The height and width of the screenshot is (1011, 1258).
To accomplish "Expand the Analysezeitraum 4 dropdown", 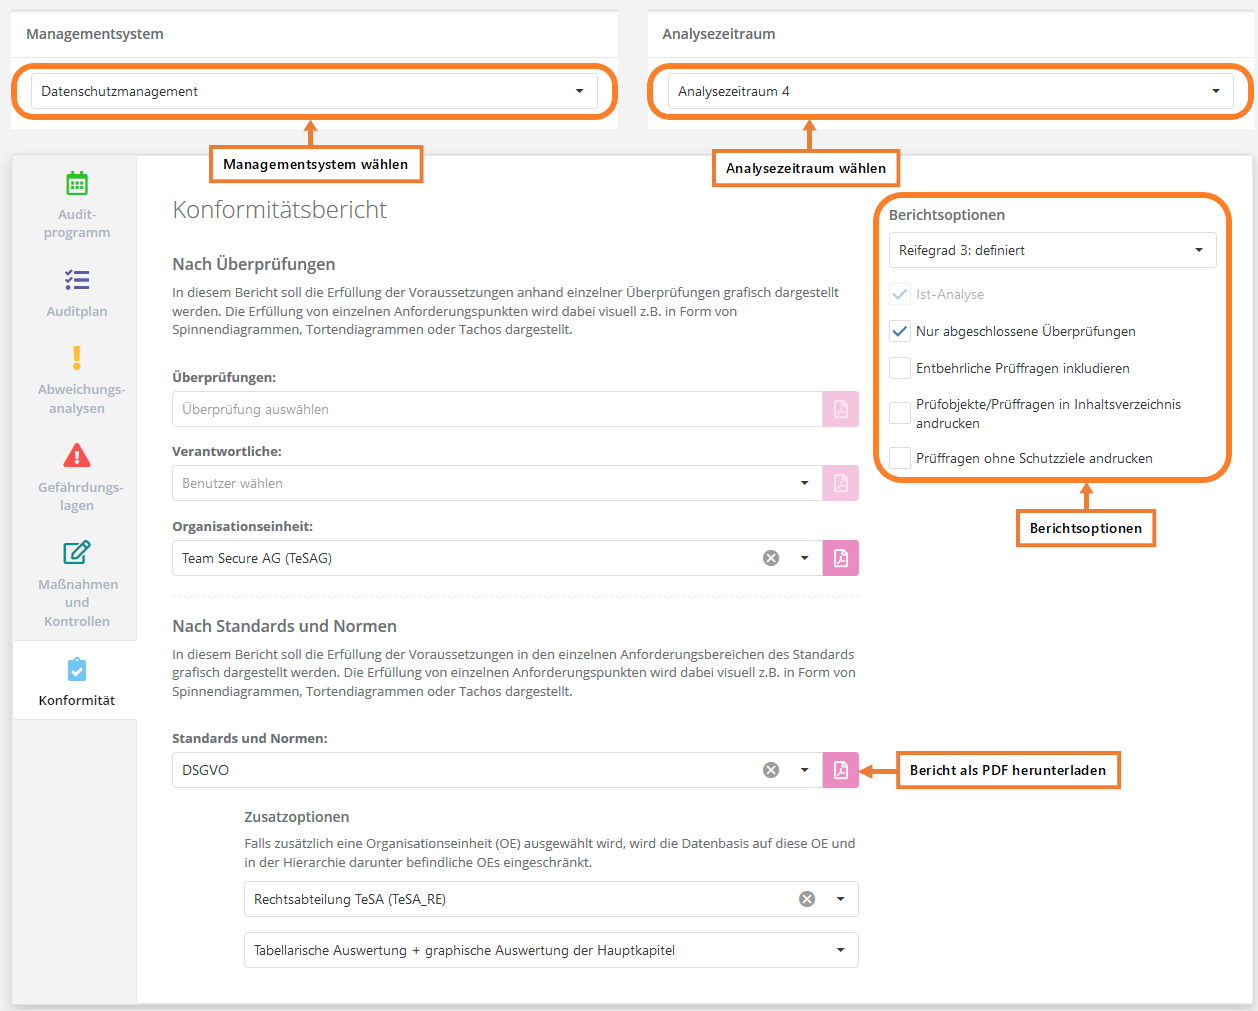I will coord(950,91).
